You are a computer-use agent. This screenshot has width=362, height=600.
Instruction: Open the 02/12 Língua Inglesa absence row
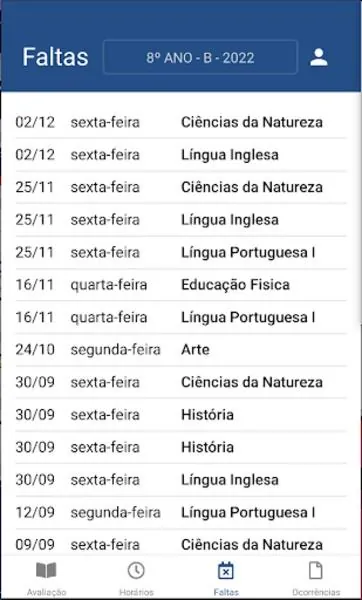coord(181,155)
